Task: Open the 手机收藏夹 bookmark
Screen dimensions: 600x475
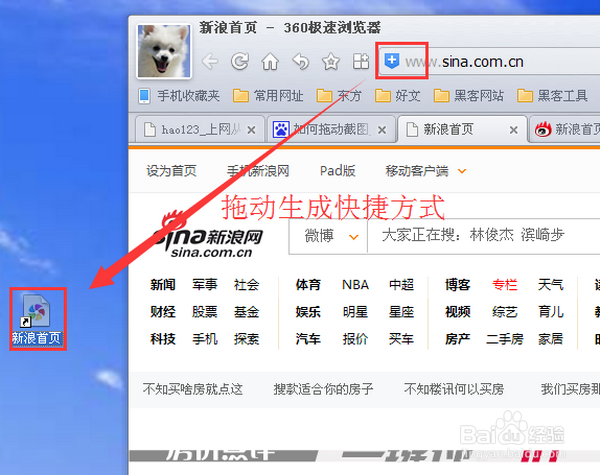Action: click(x=179, y=95)
